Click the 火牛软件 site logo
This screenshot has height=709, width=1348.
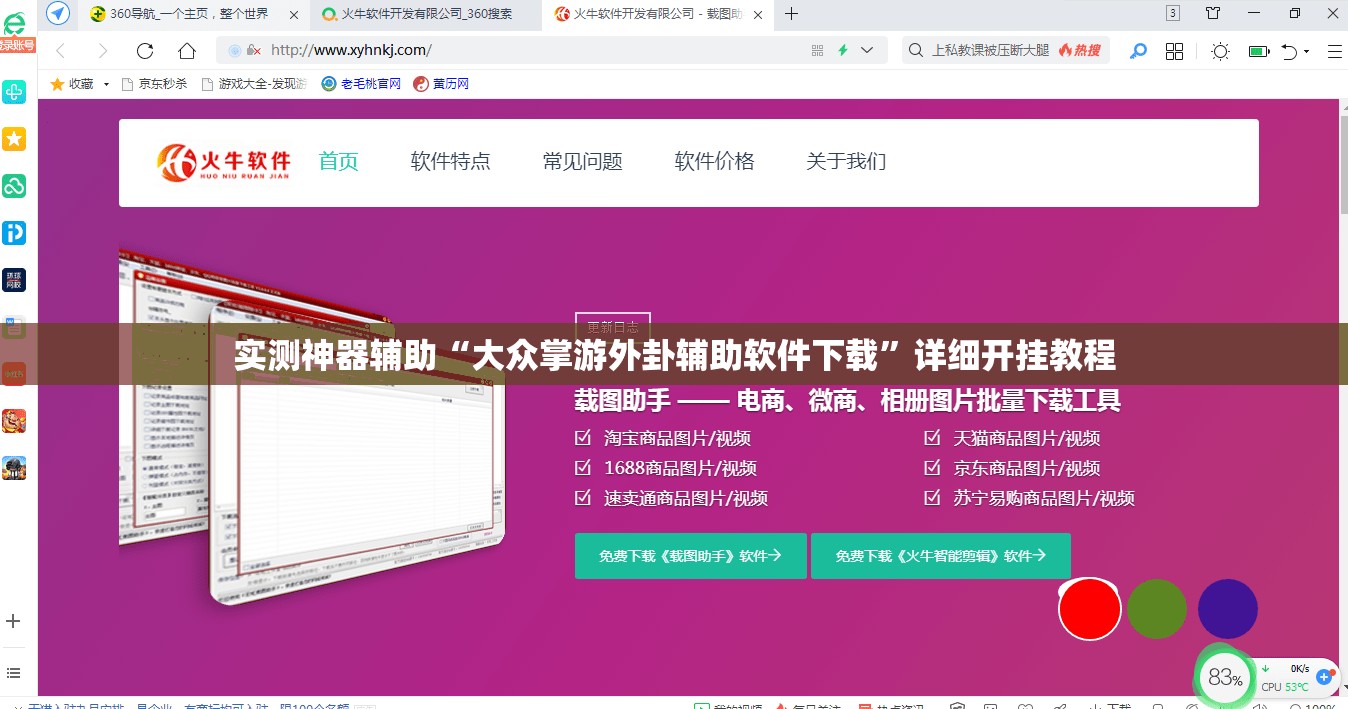pyautogui.click(x=223, y=163)
